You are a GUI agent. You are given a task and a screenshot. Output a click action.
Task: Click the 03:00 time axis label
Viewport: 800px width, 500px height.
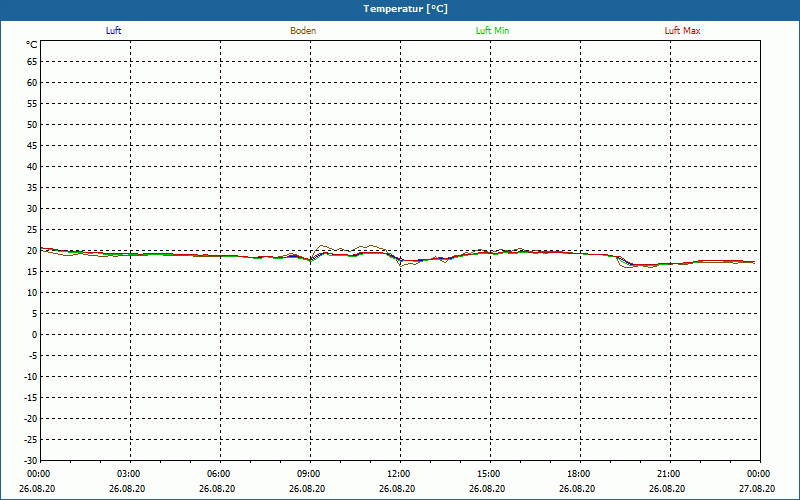129,474
